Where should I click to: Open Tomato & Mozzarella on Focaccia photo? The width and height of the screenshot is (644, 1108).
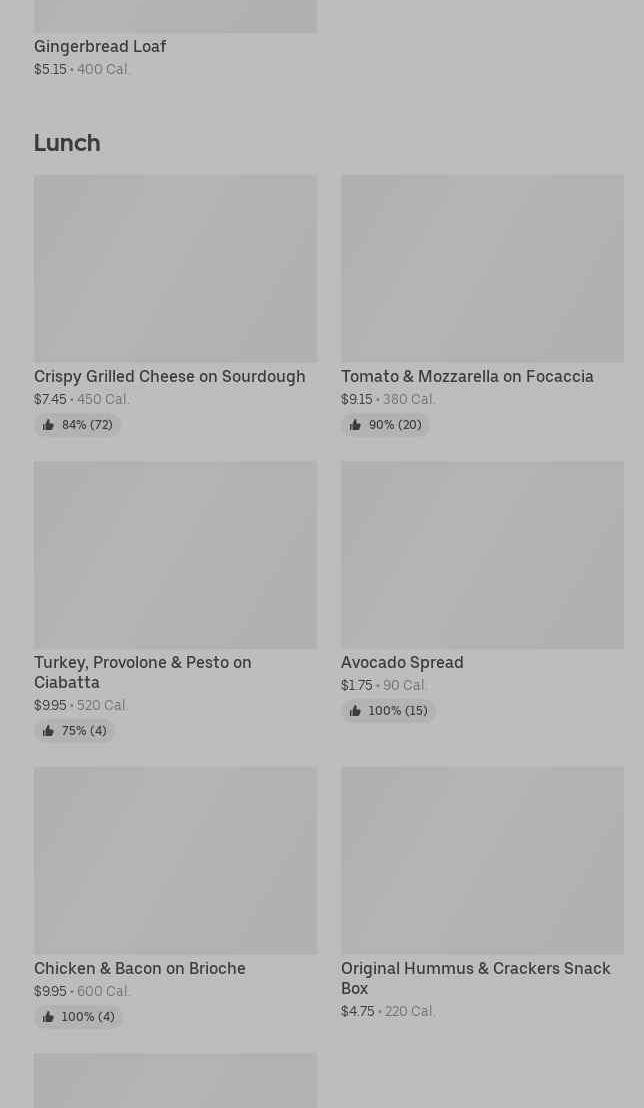(482, 268)
